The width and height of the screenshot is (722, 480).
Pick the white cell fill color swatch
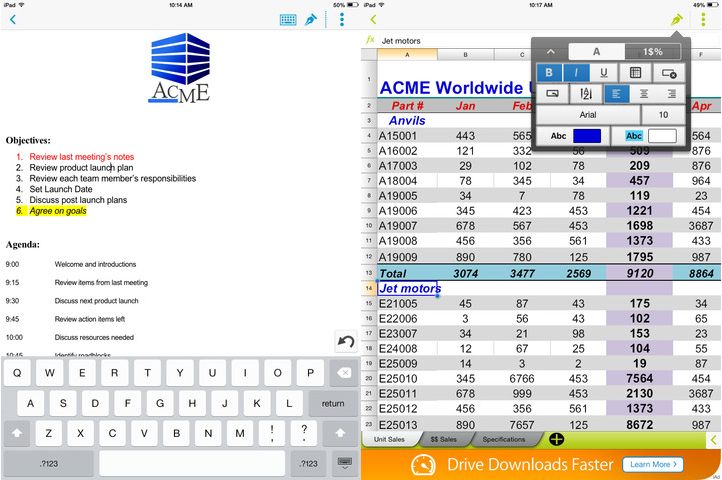click(662, 136)
